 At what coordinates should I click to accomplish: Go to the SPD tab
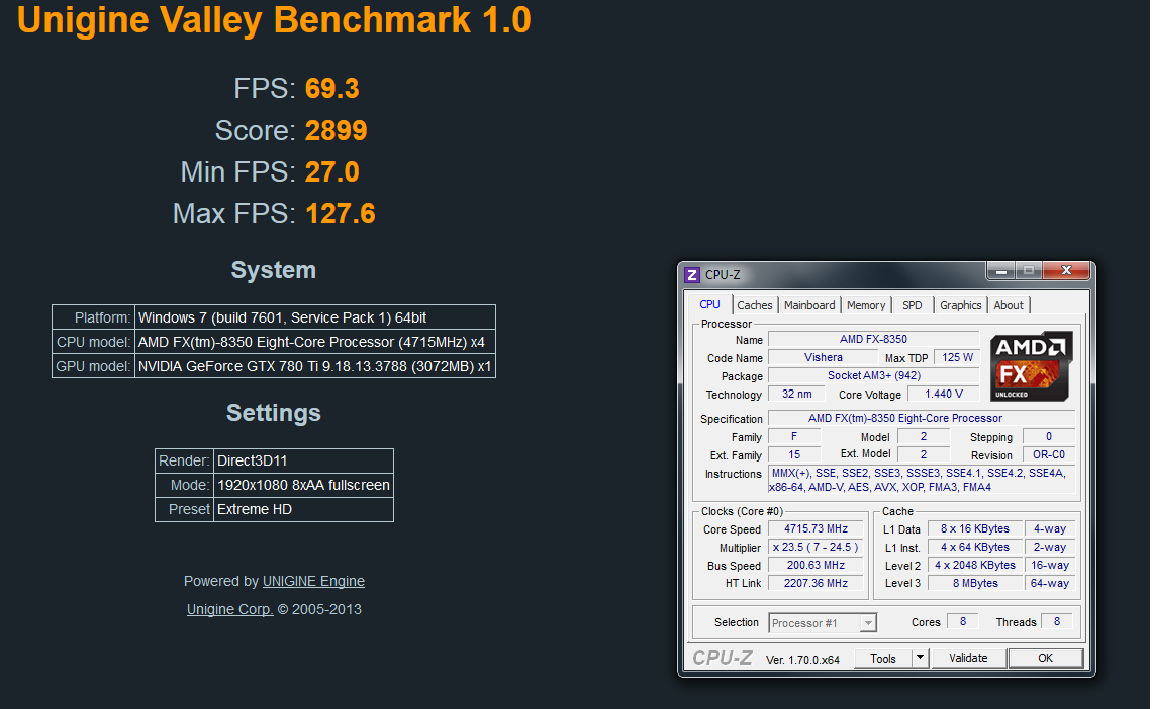click(x=912, y=305)
